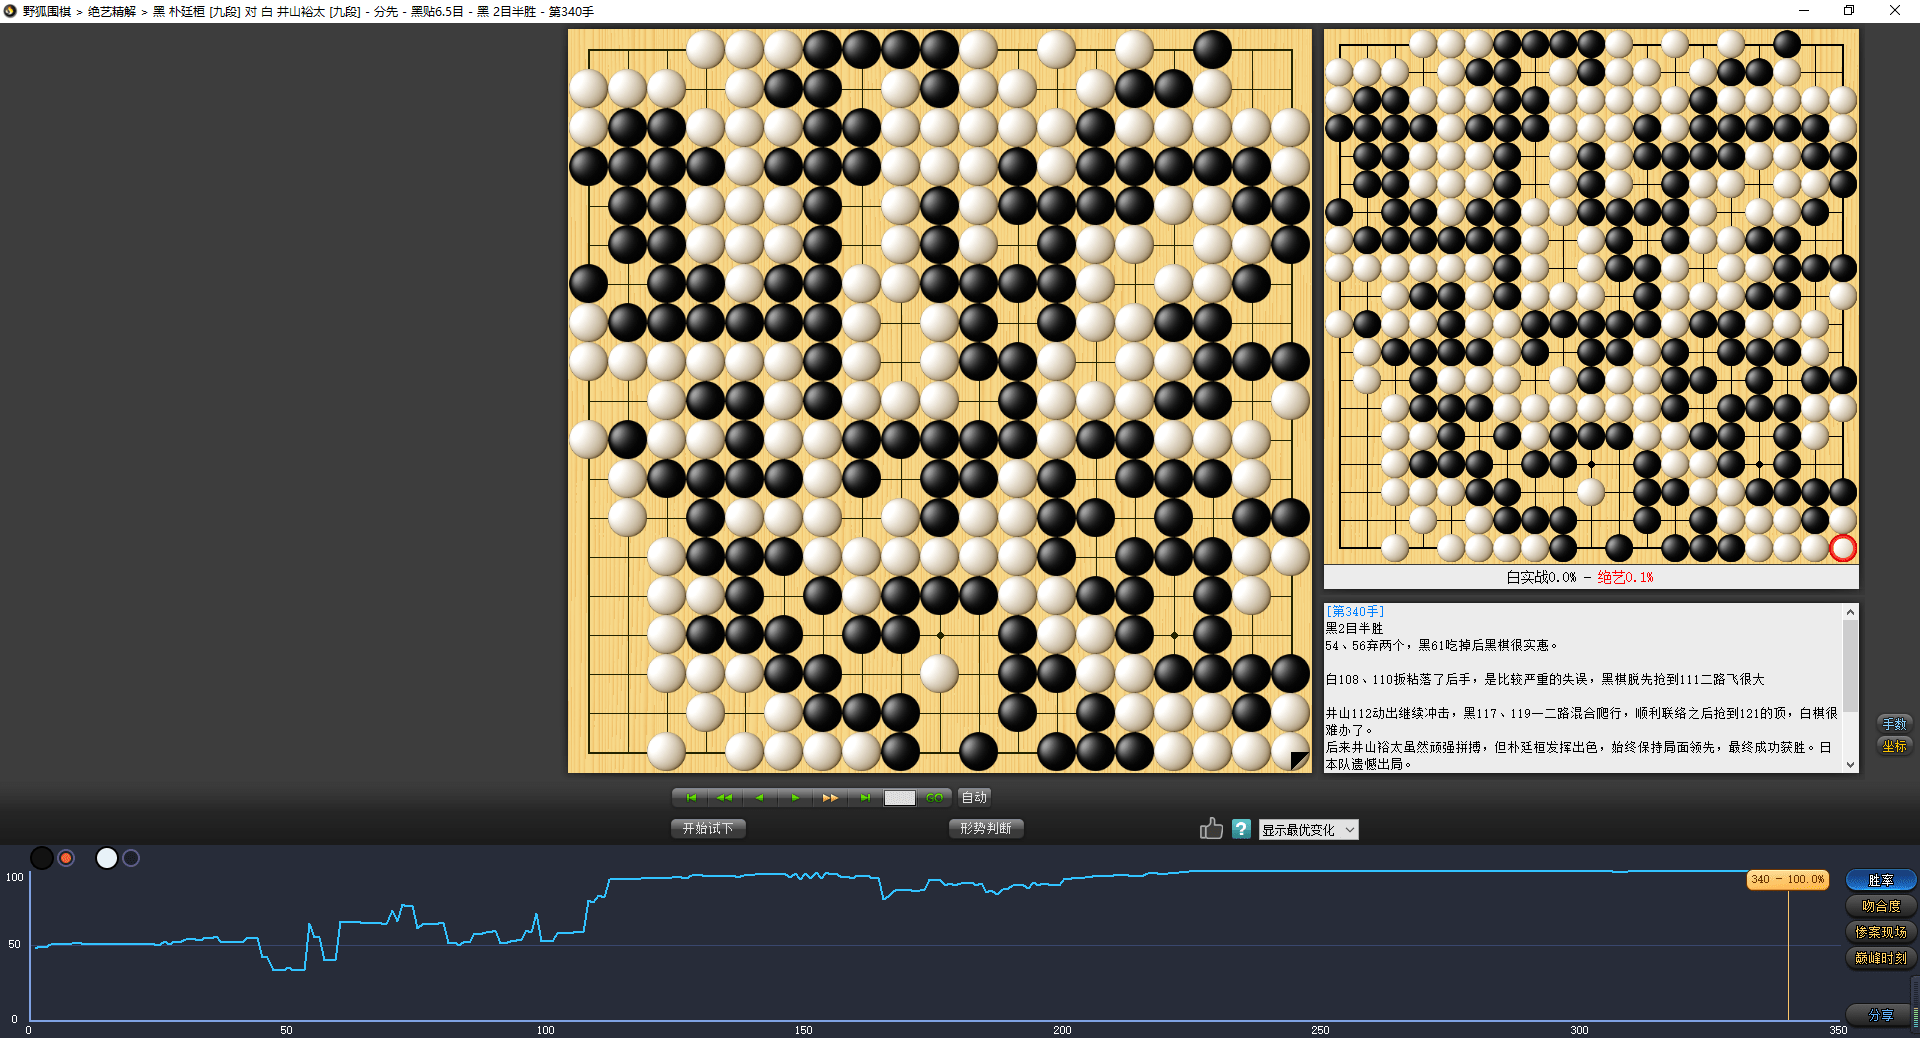This screenshot has height=1038, width=1920.
Task: Jump to the last move
Action: click(x=865, y=797)
